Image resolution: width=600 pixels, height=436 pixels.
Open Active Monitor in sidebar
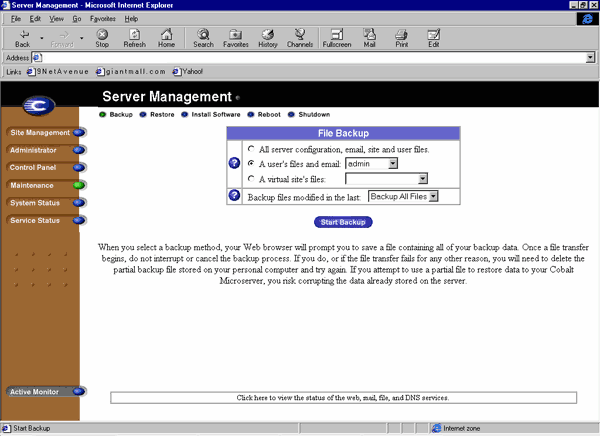click(x=46, y=392)
